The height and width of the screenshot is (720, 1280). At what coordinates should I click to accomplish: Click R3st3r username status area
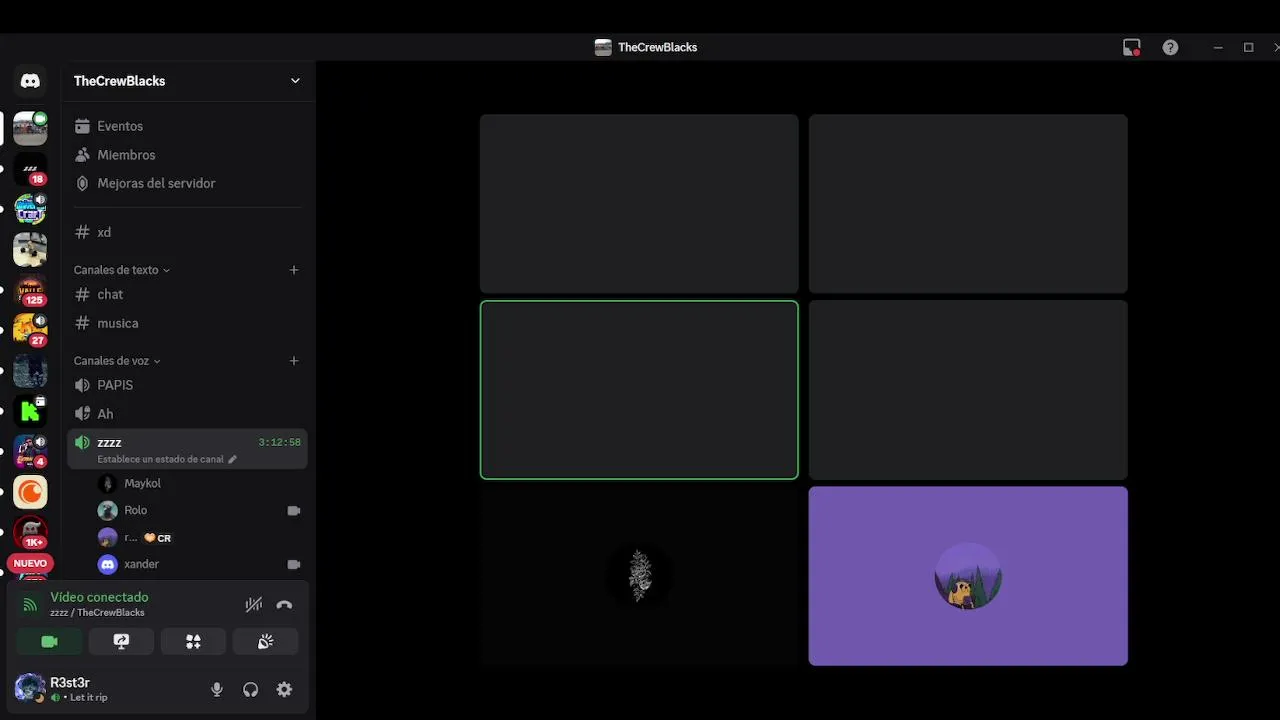[79, 689]
